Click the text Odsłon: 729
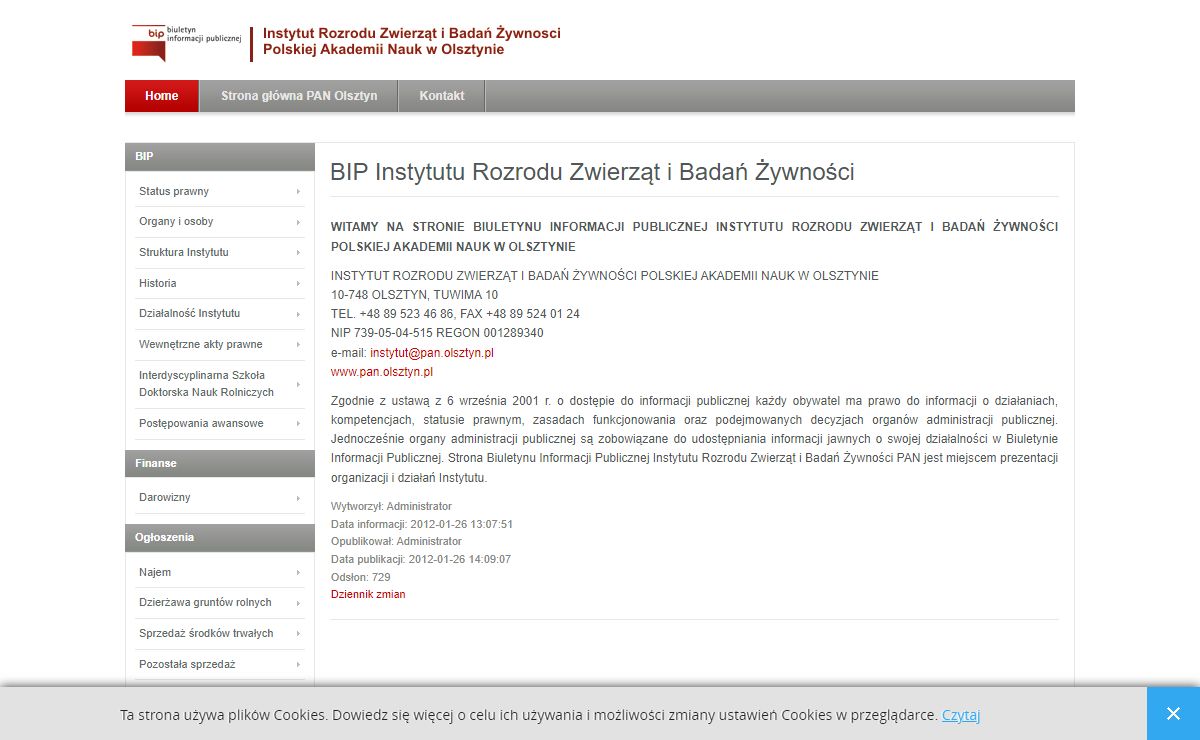 pyautogui.click(x=361, y=577)
